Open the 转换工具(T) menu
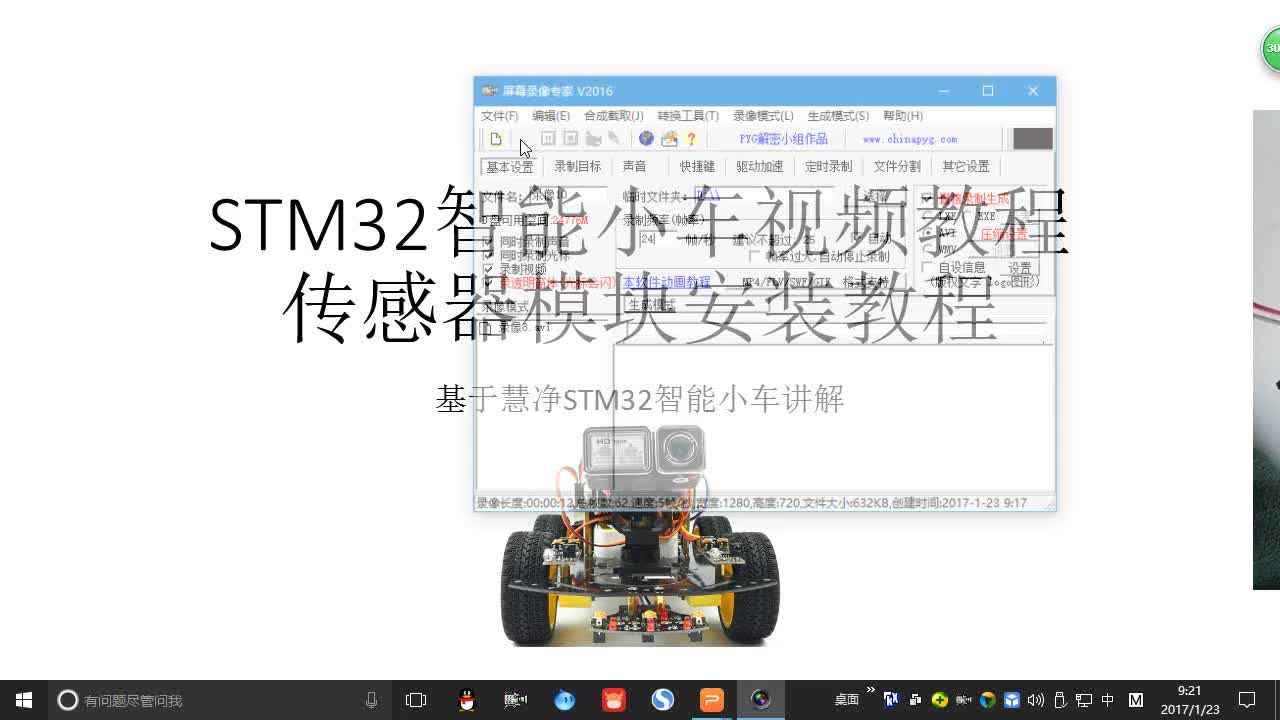1280x720 pixels. pyautogui.click(x=688, y=116)
